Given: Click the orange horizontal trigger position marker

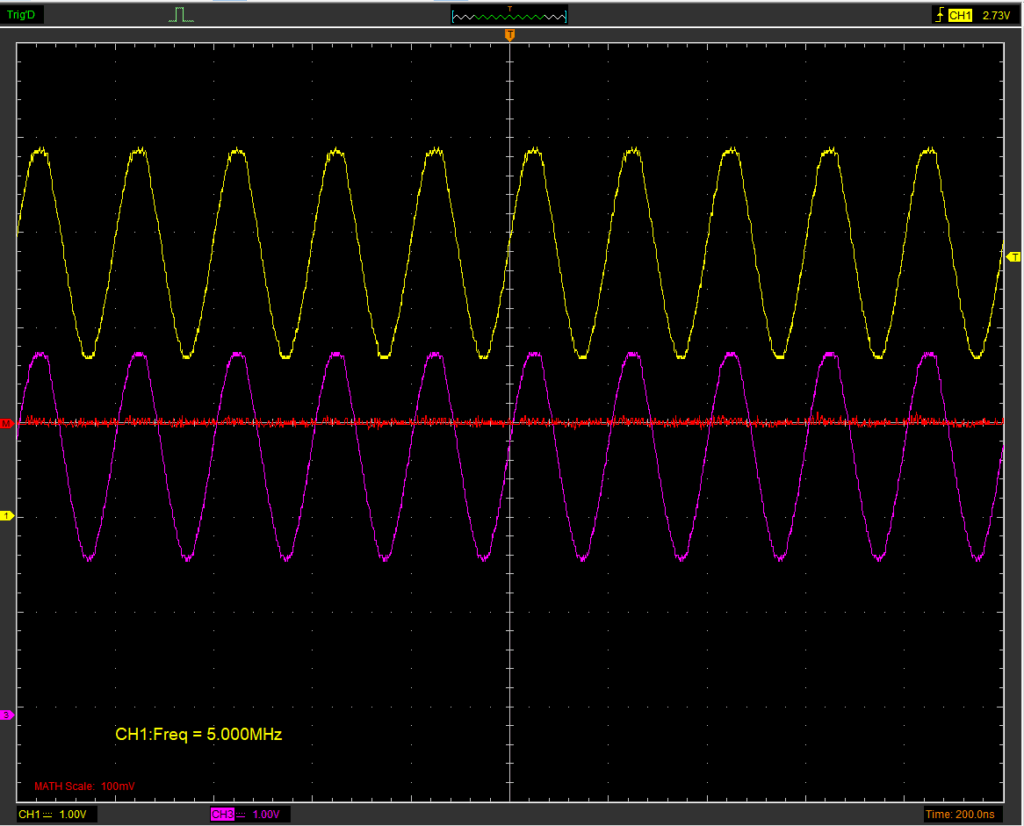Looking at the screenshot, I should tap(510, 36).
